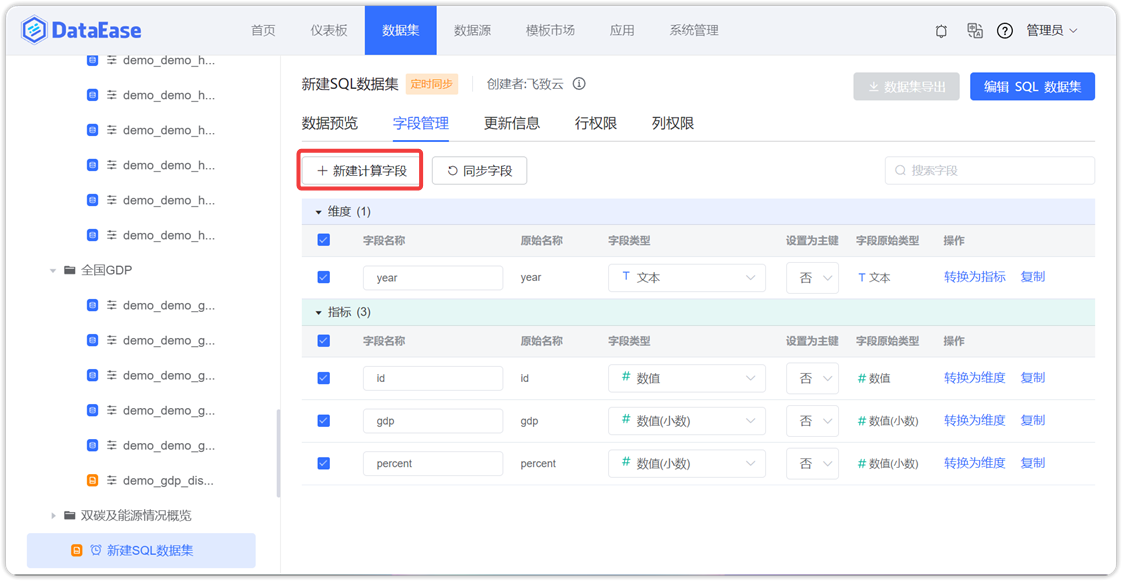Click 转换为指标 for the year field
Viewport: 1122px width, 581px height.
[x=975, y=277]
